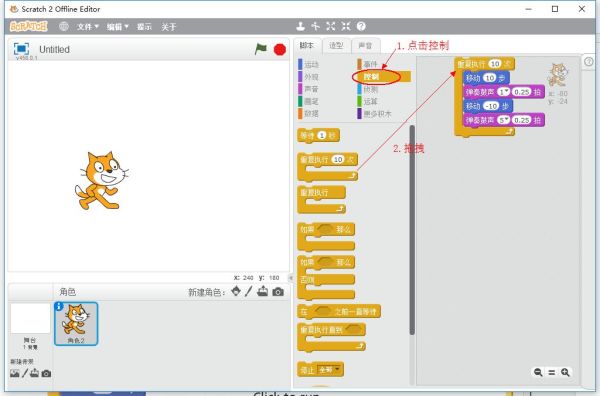Viewport: 600px width, 396px height.
Task: Zoom out the scripts area
Action: pyautogui.click(x=538, y=372)
